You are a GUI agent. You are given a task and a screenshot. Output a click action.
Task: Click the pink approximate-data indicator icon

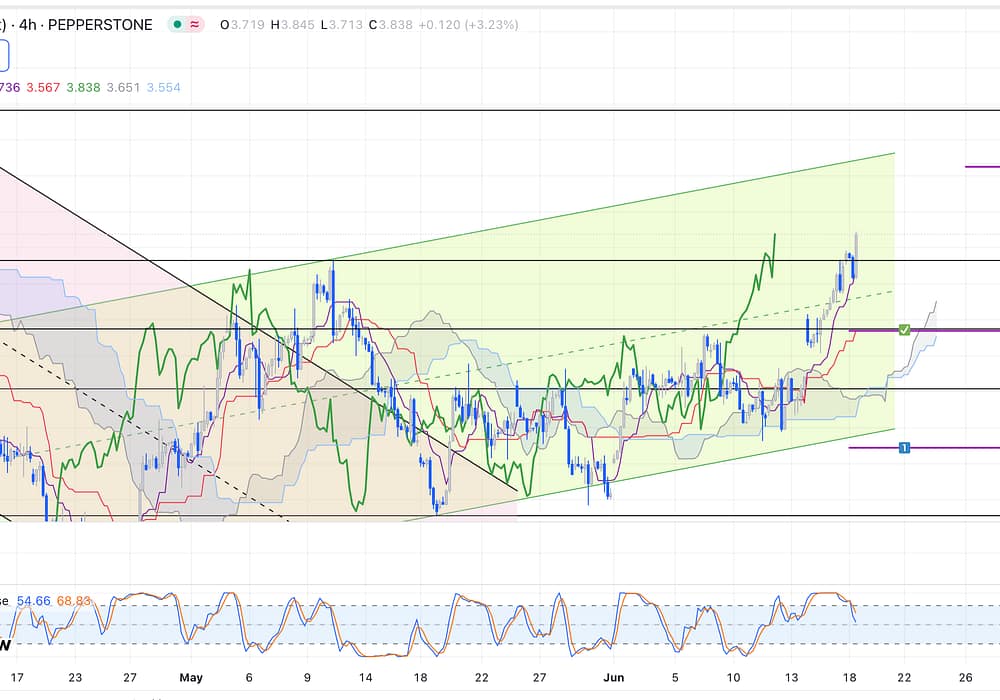(196, 24)
